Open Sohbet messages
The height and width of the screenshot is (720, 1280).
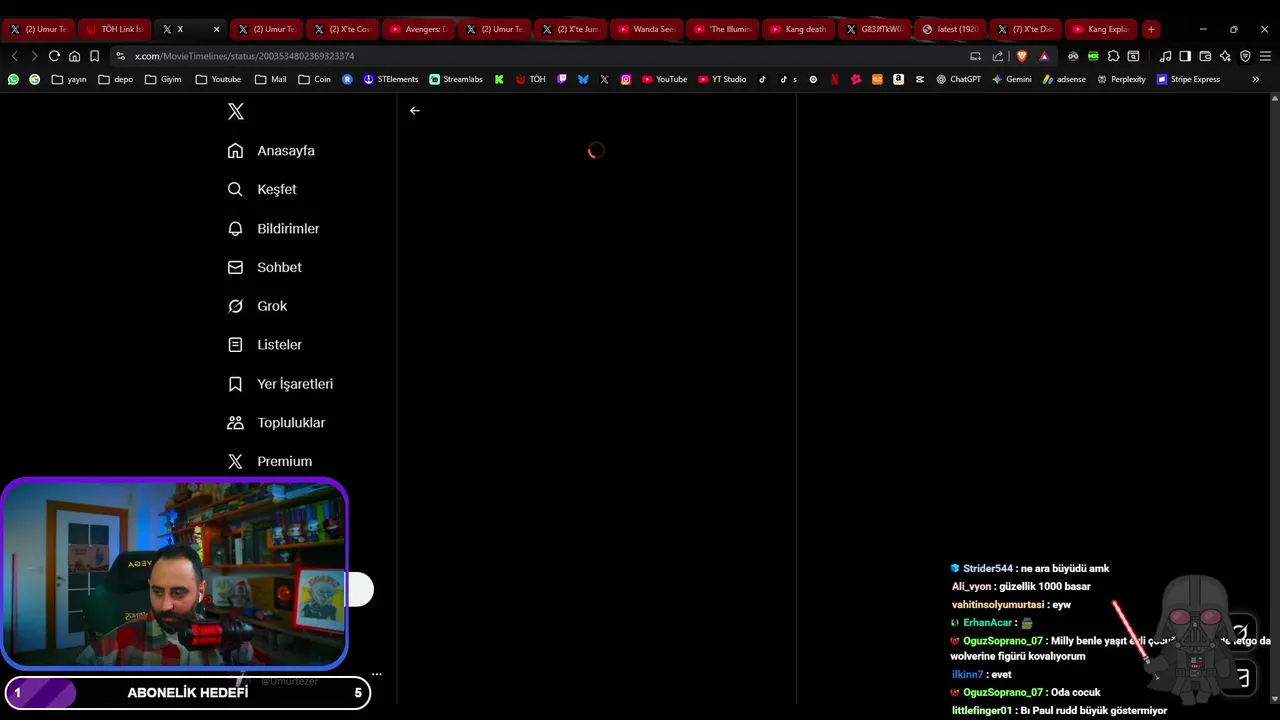click(264, 268)
